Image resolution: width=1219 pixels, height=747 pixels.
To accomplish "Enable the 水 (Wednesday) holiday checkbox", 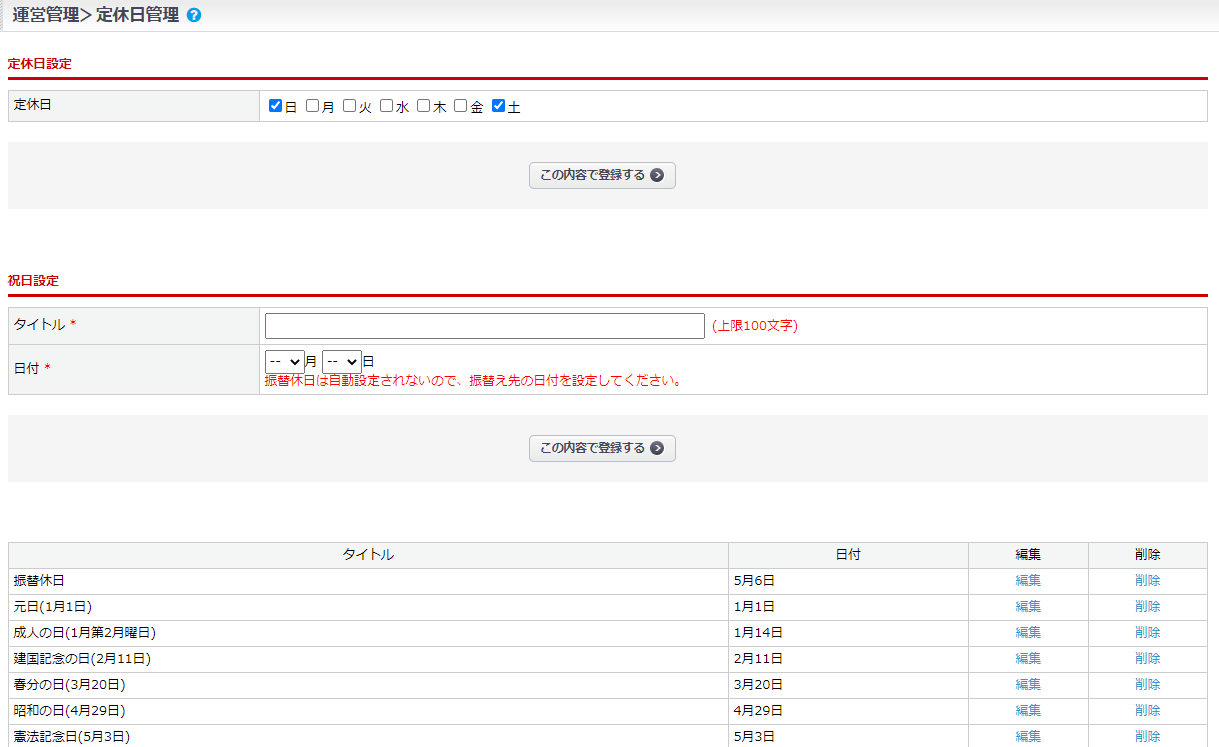I will [x=387, y=106].
